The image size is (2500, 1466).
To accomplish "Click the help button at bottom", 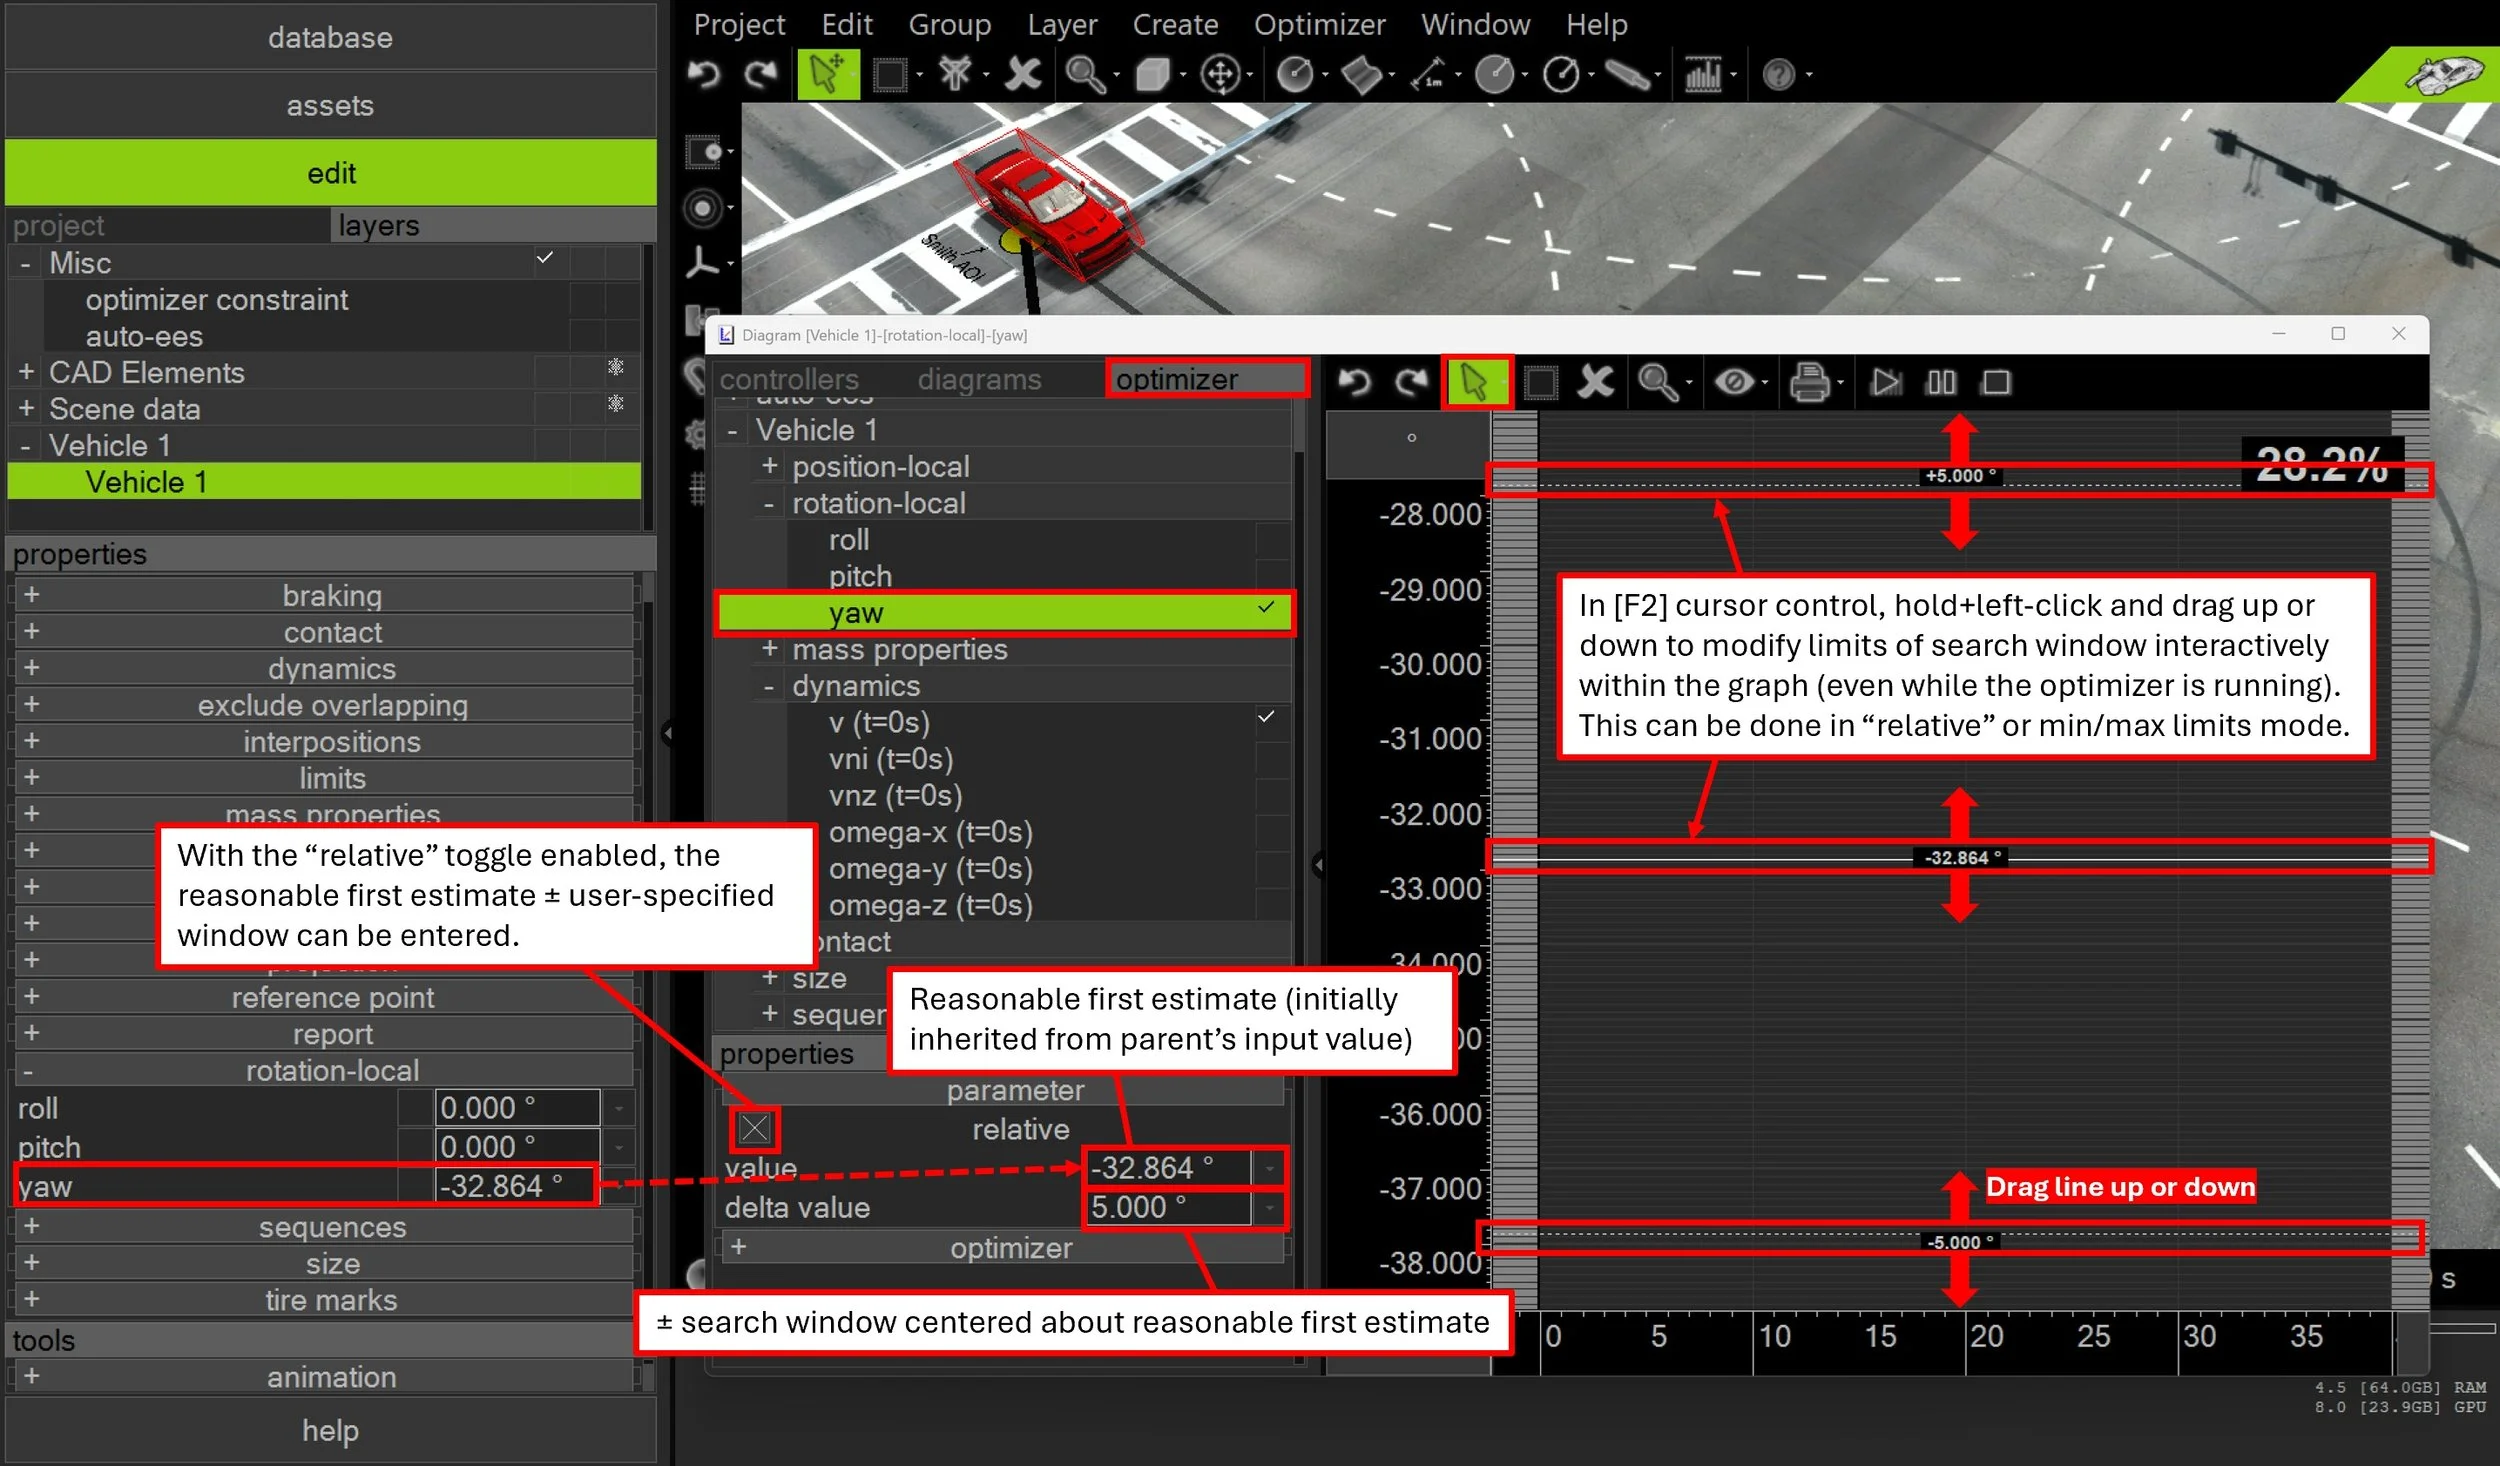I will (x=330, y=1430).
